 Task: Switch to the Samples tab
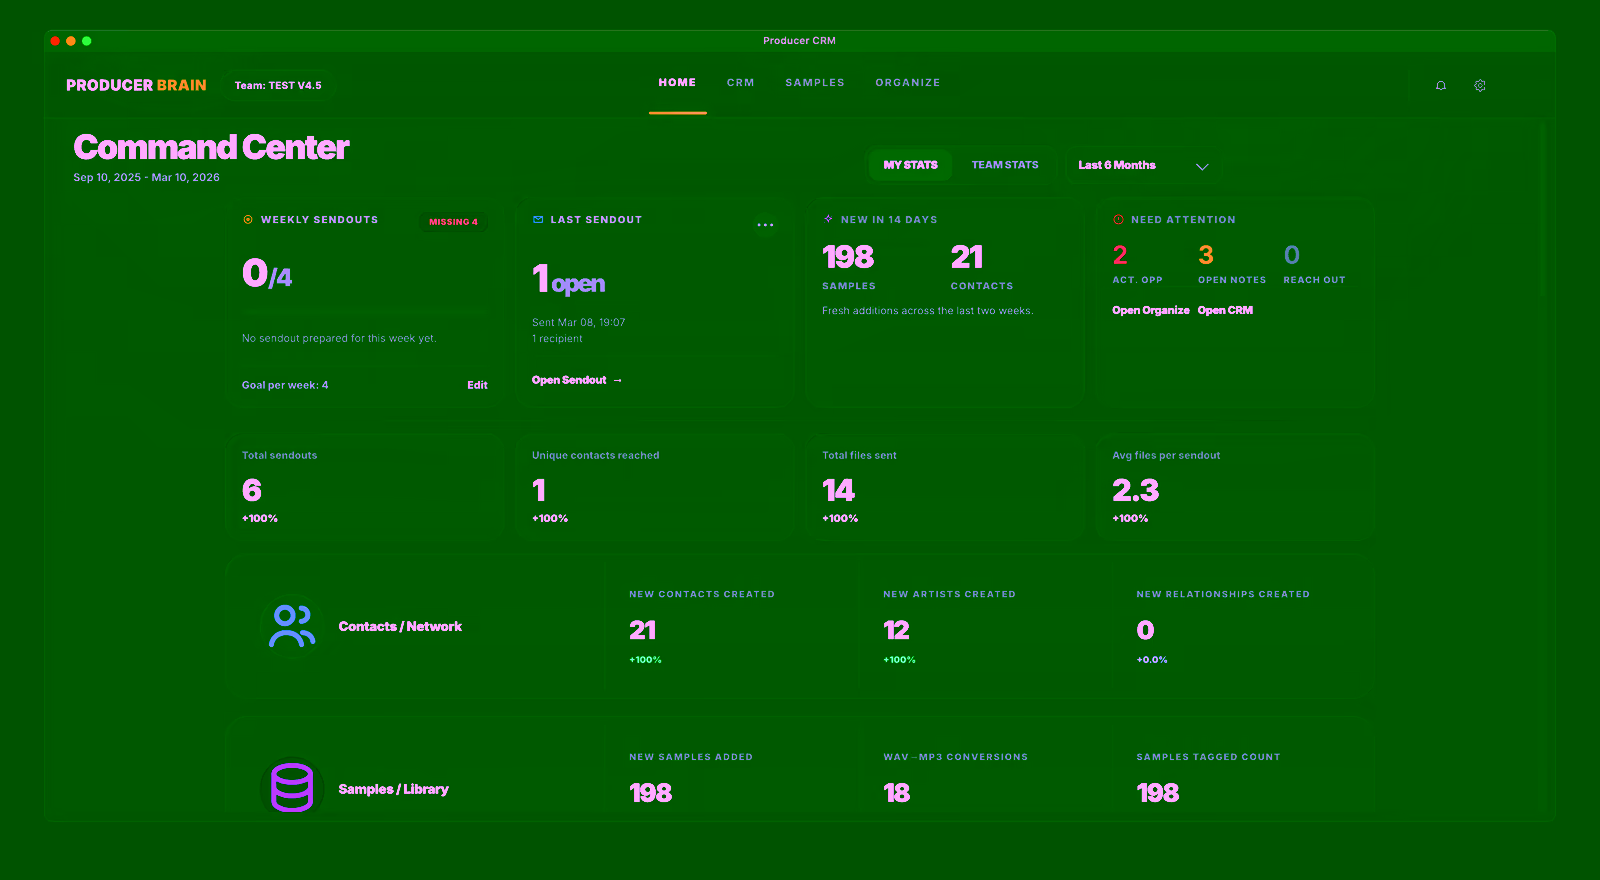(814, 83)
